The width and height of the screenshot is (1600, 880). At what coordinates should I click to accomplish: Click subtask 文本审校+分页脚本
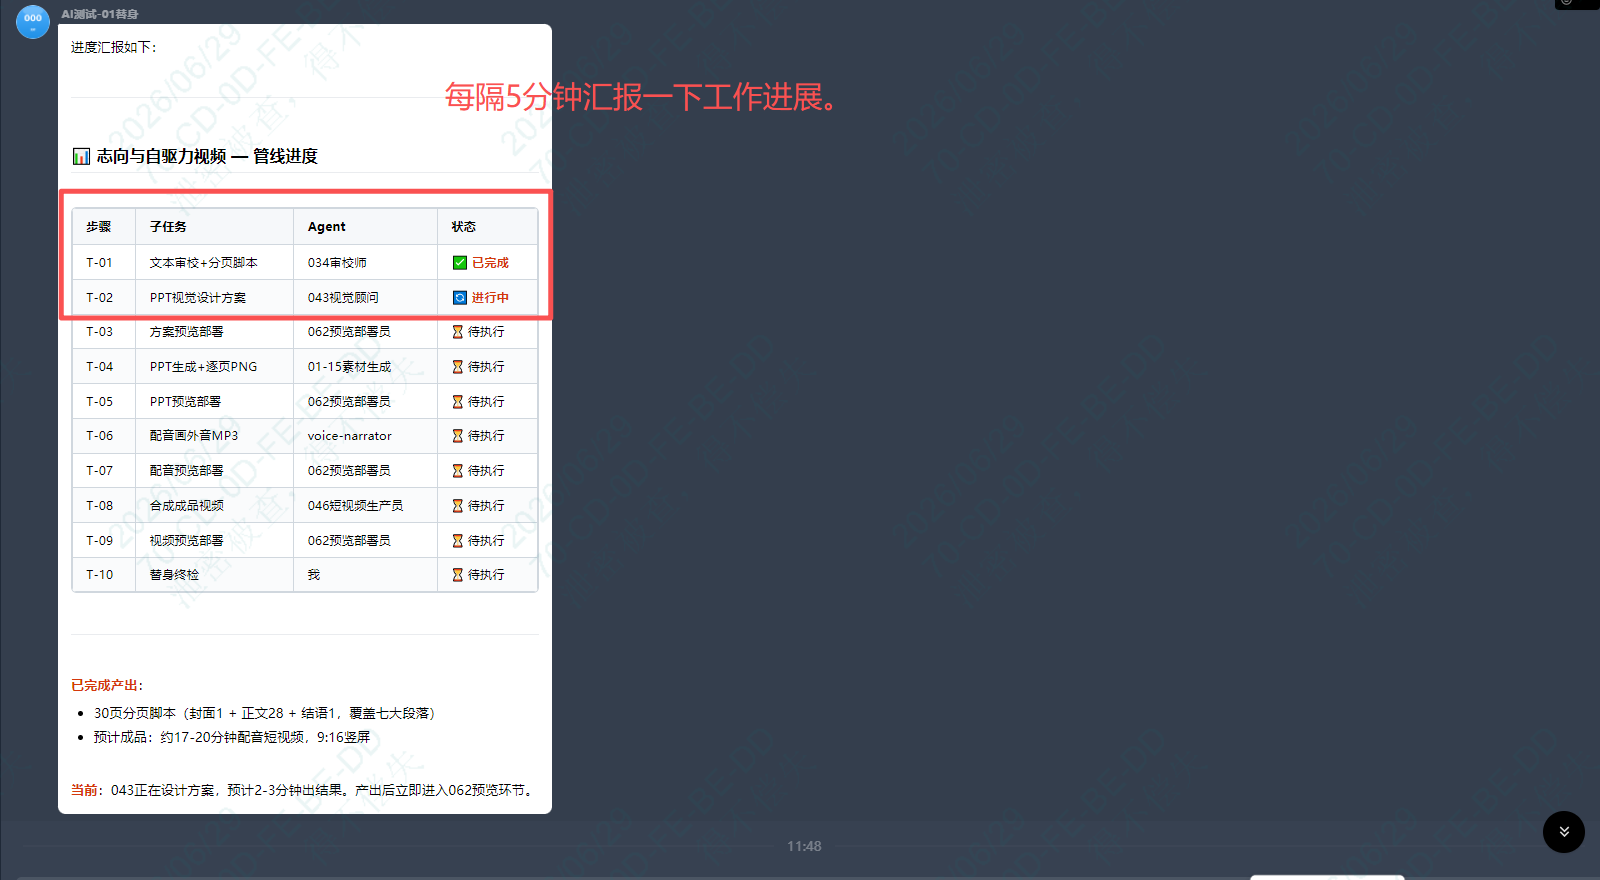[x=204, y=263]
